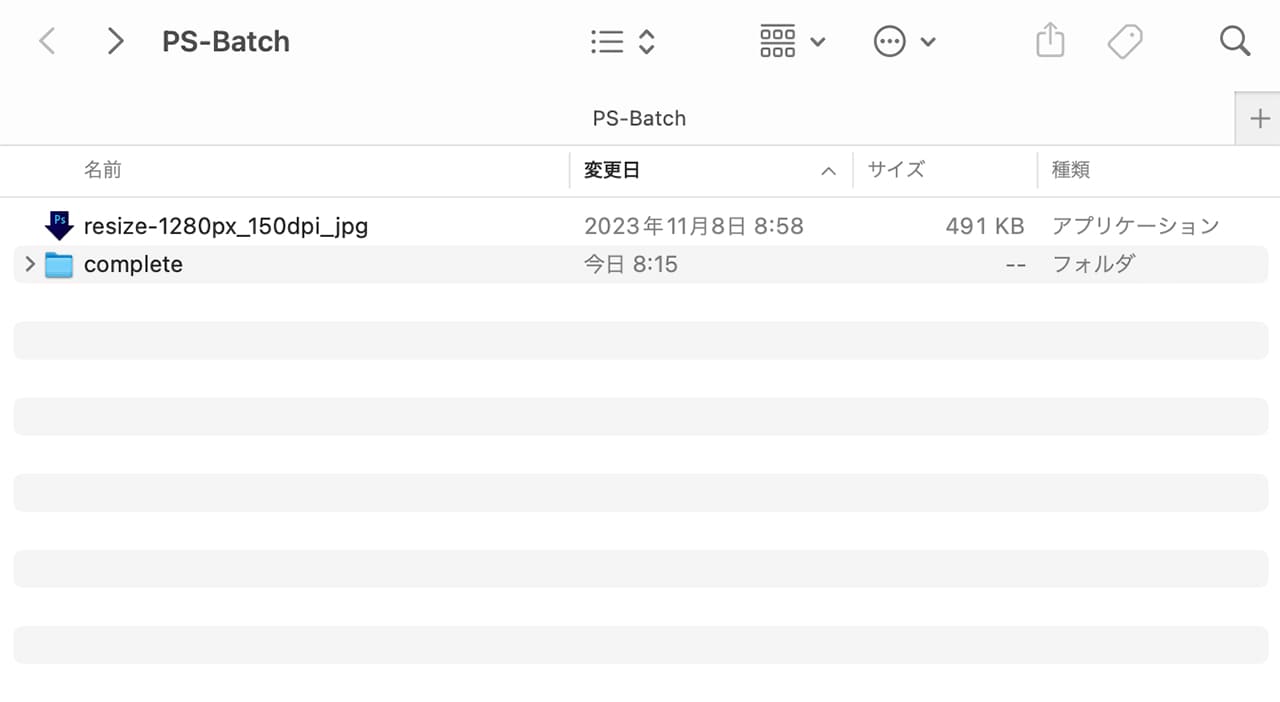
Task: Click the 種類 column header
Action: pos(1070,171)
